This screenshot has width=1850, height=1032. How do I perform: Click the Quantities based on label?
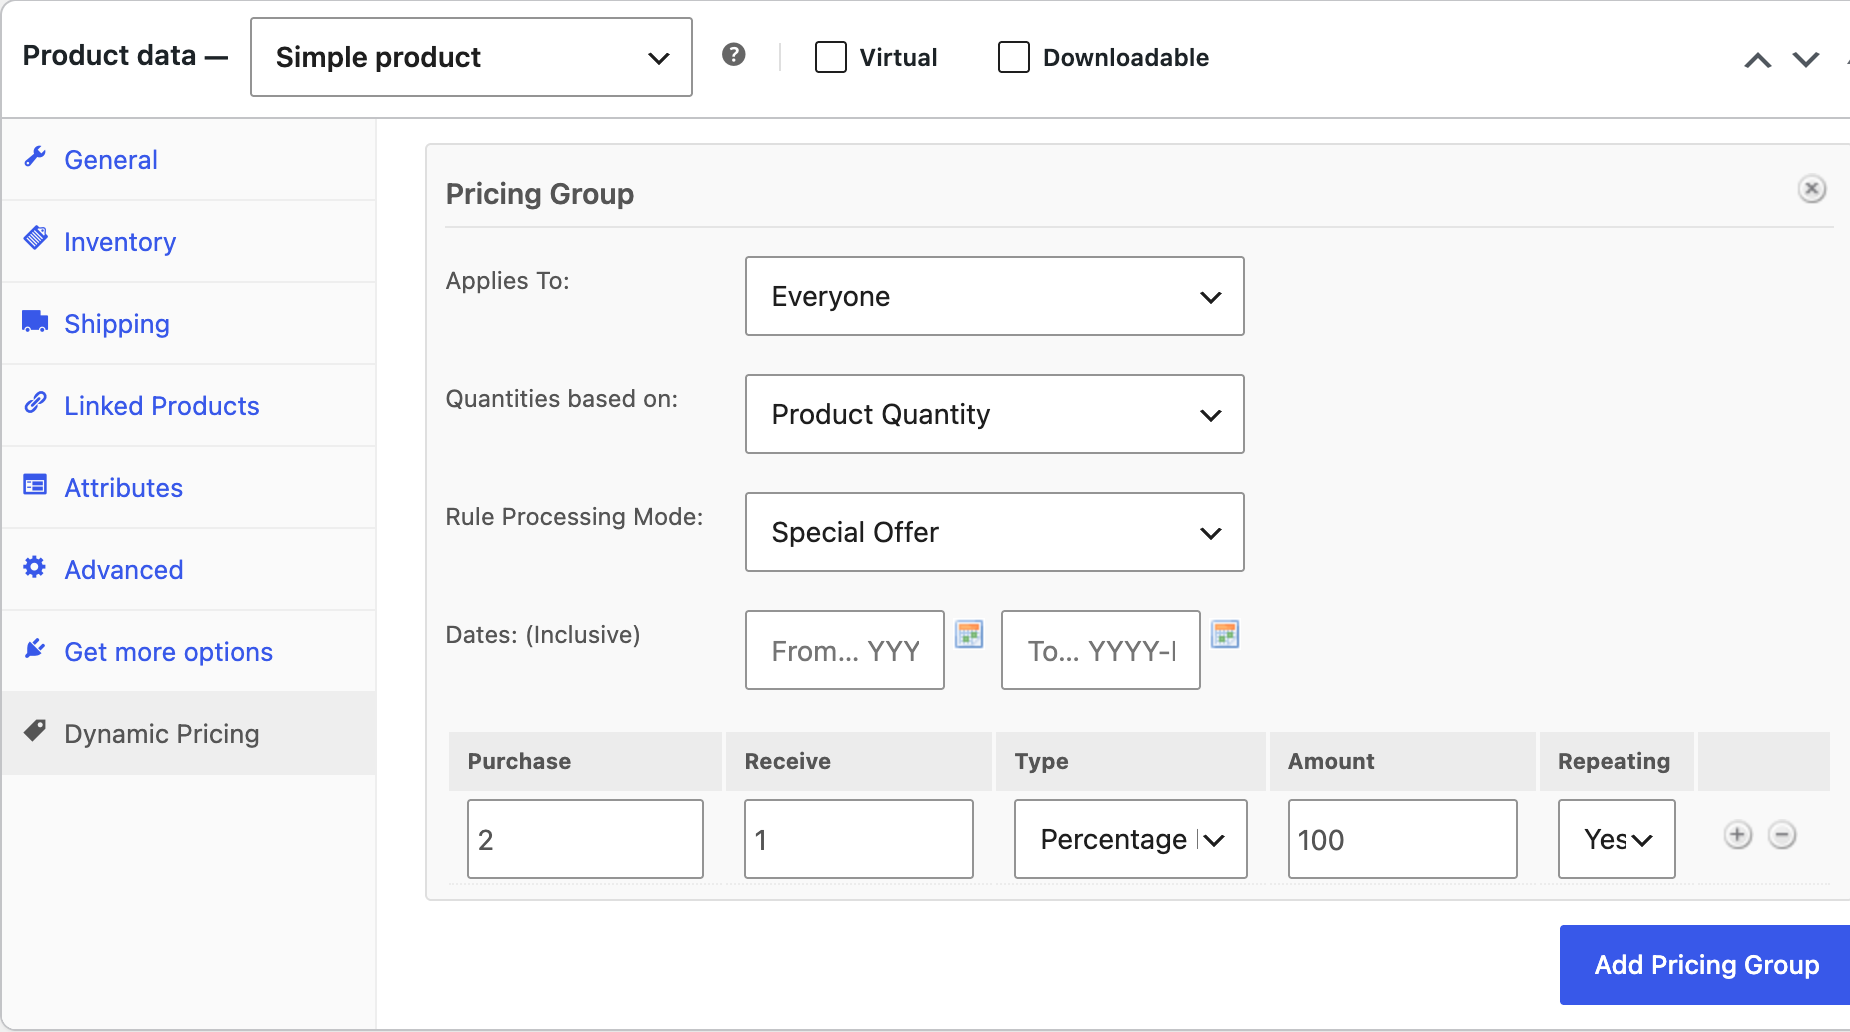pos(562,399)
